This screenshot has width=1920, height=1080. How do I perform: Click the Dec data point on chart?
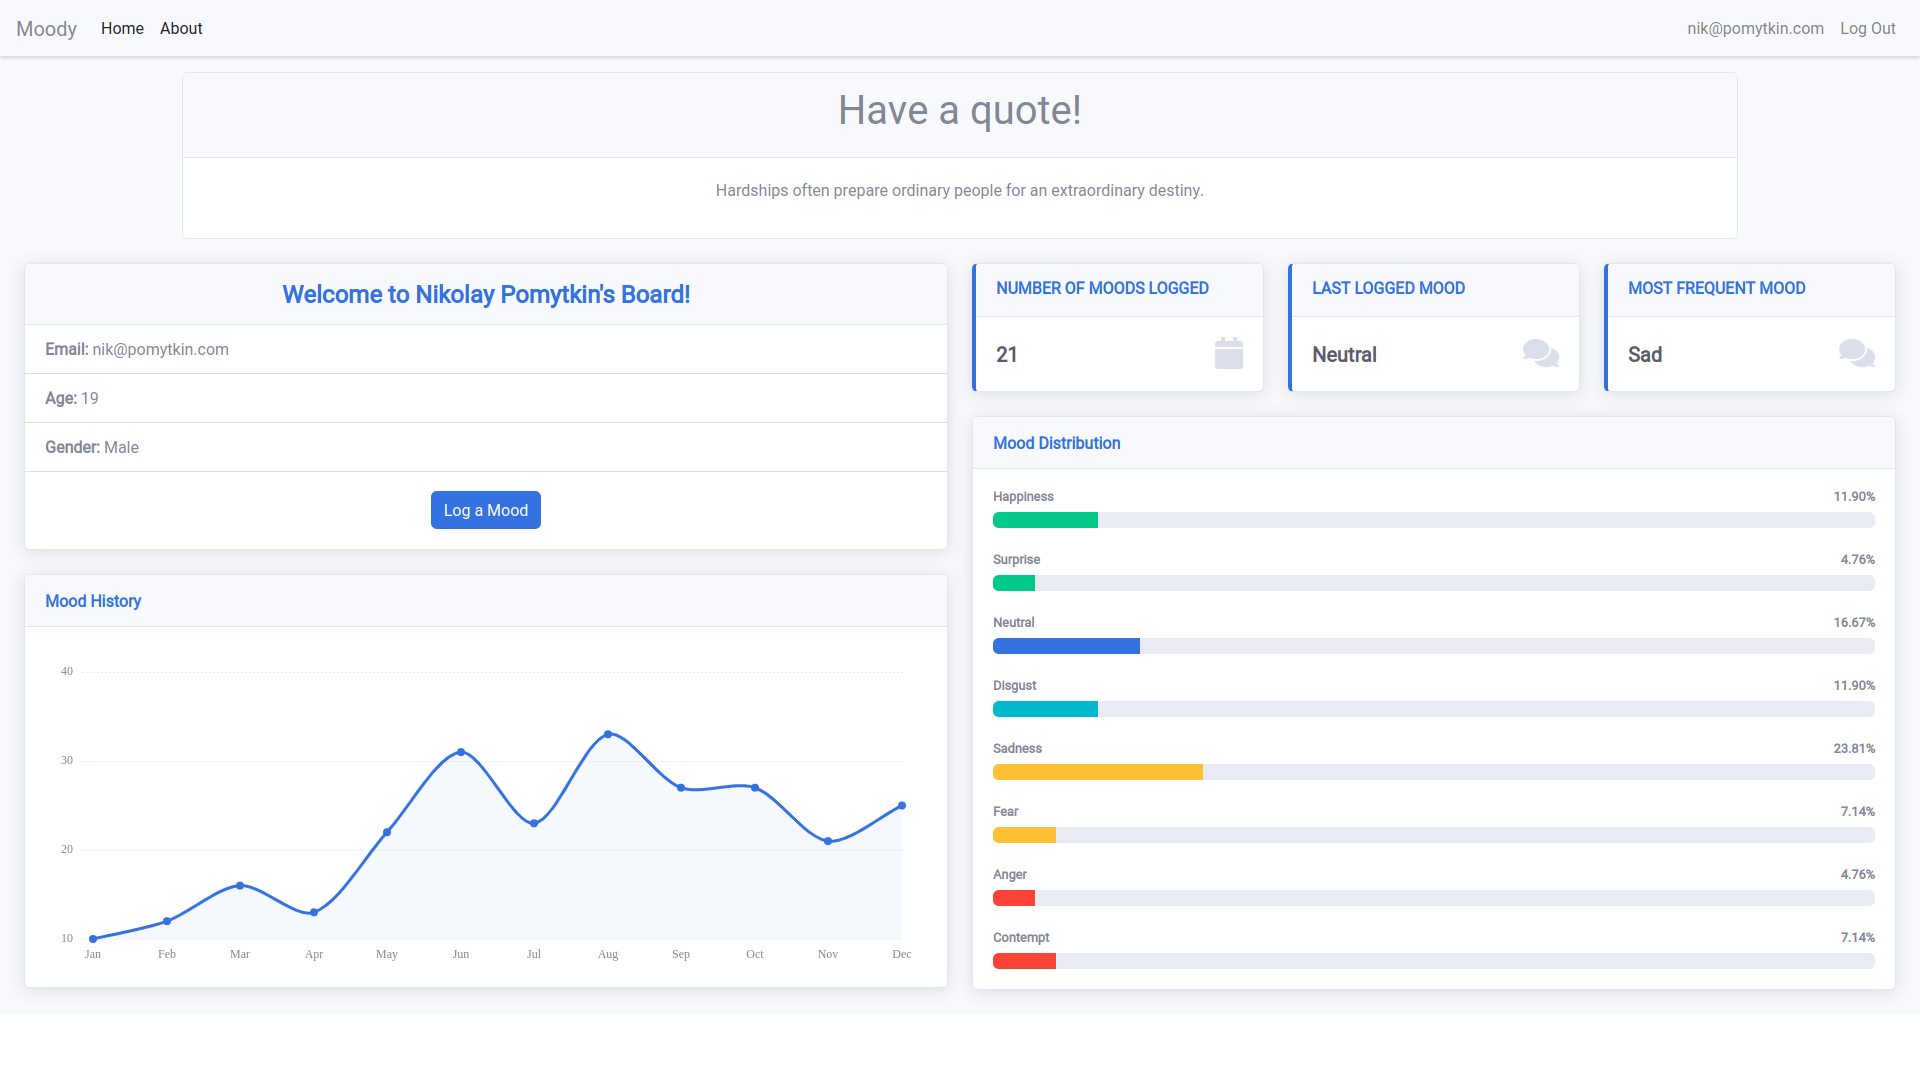tap(902, 806)
